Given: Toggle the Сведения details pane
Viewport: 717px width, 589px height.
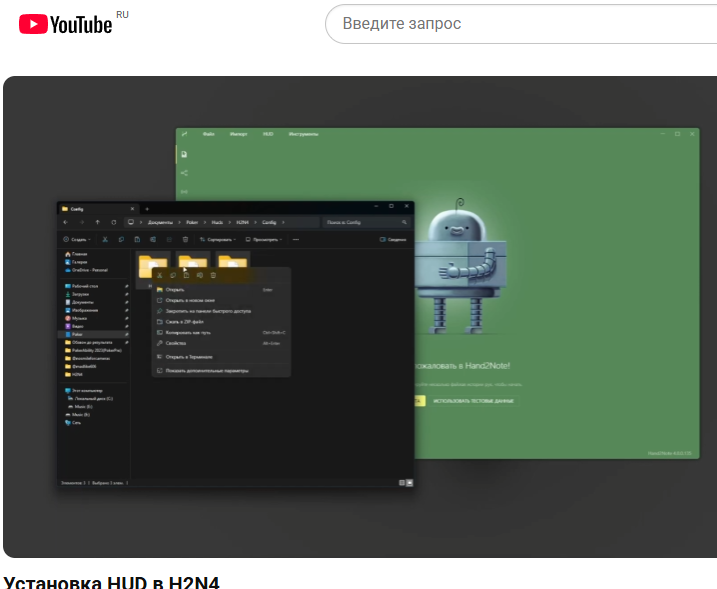Looking at the screenshot, I should coord(393,239).
